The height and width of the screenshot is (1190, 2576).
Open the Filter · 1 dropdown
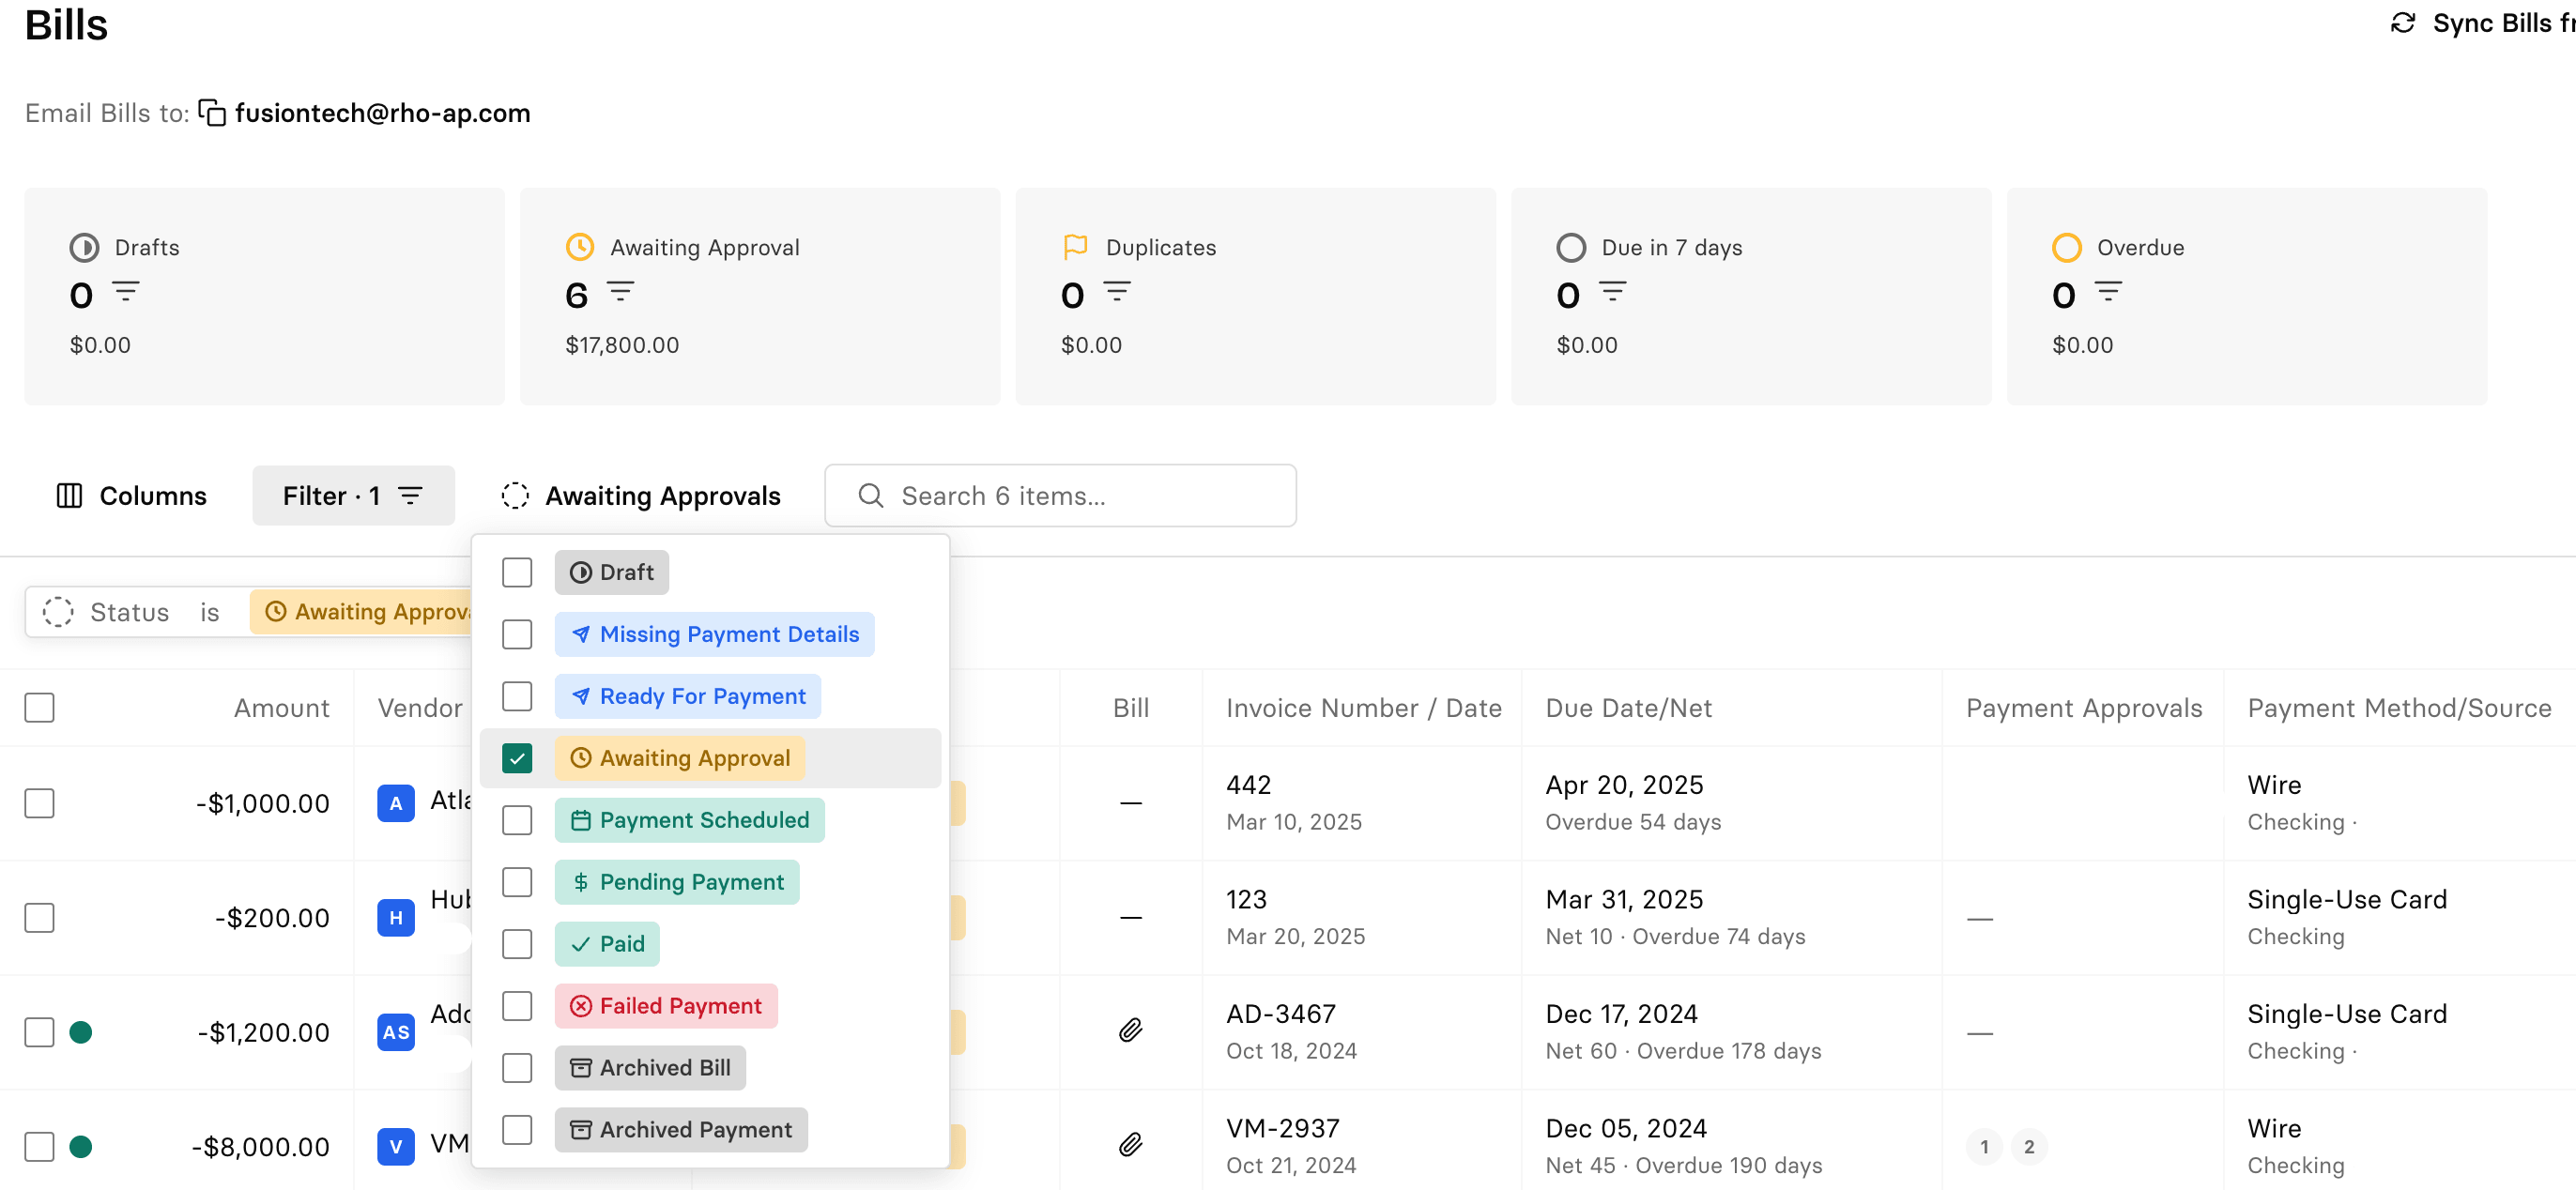click(x=353, y=496)
